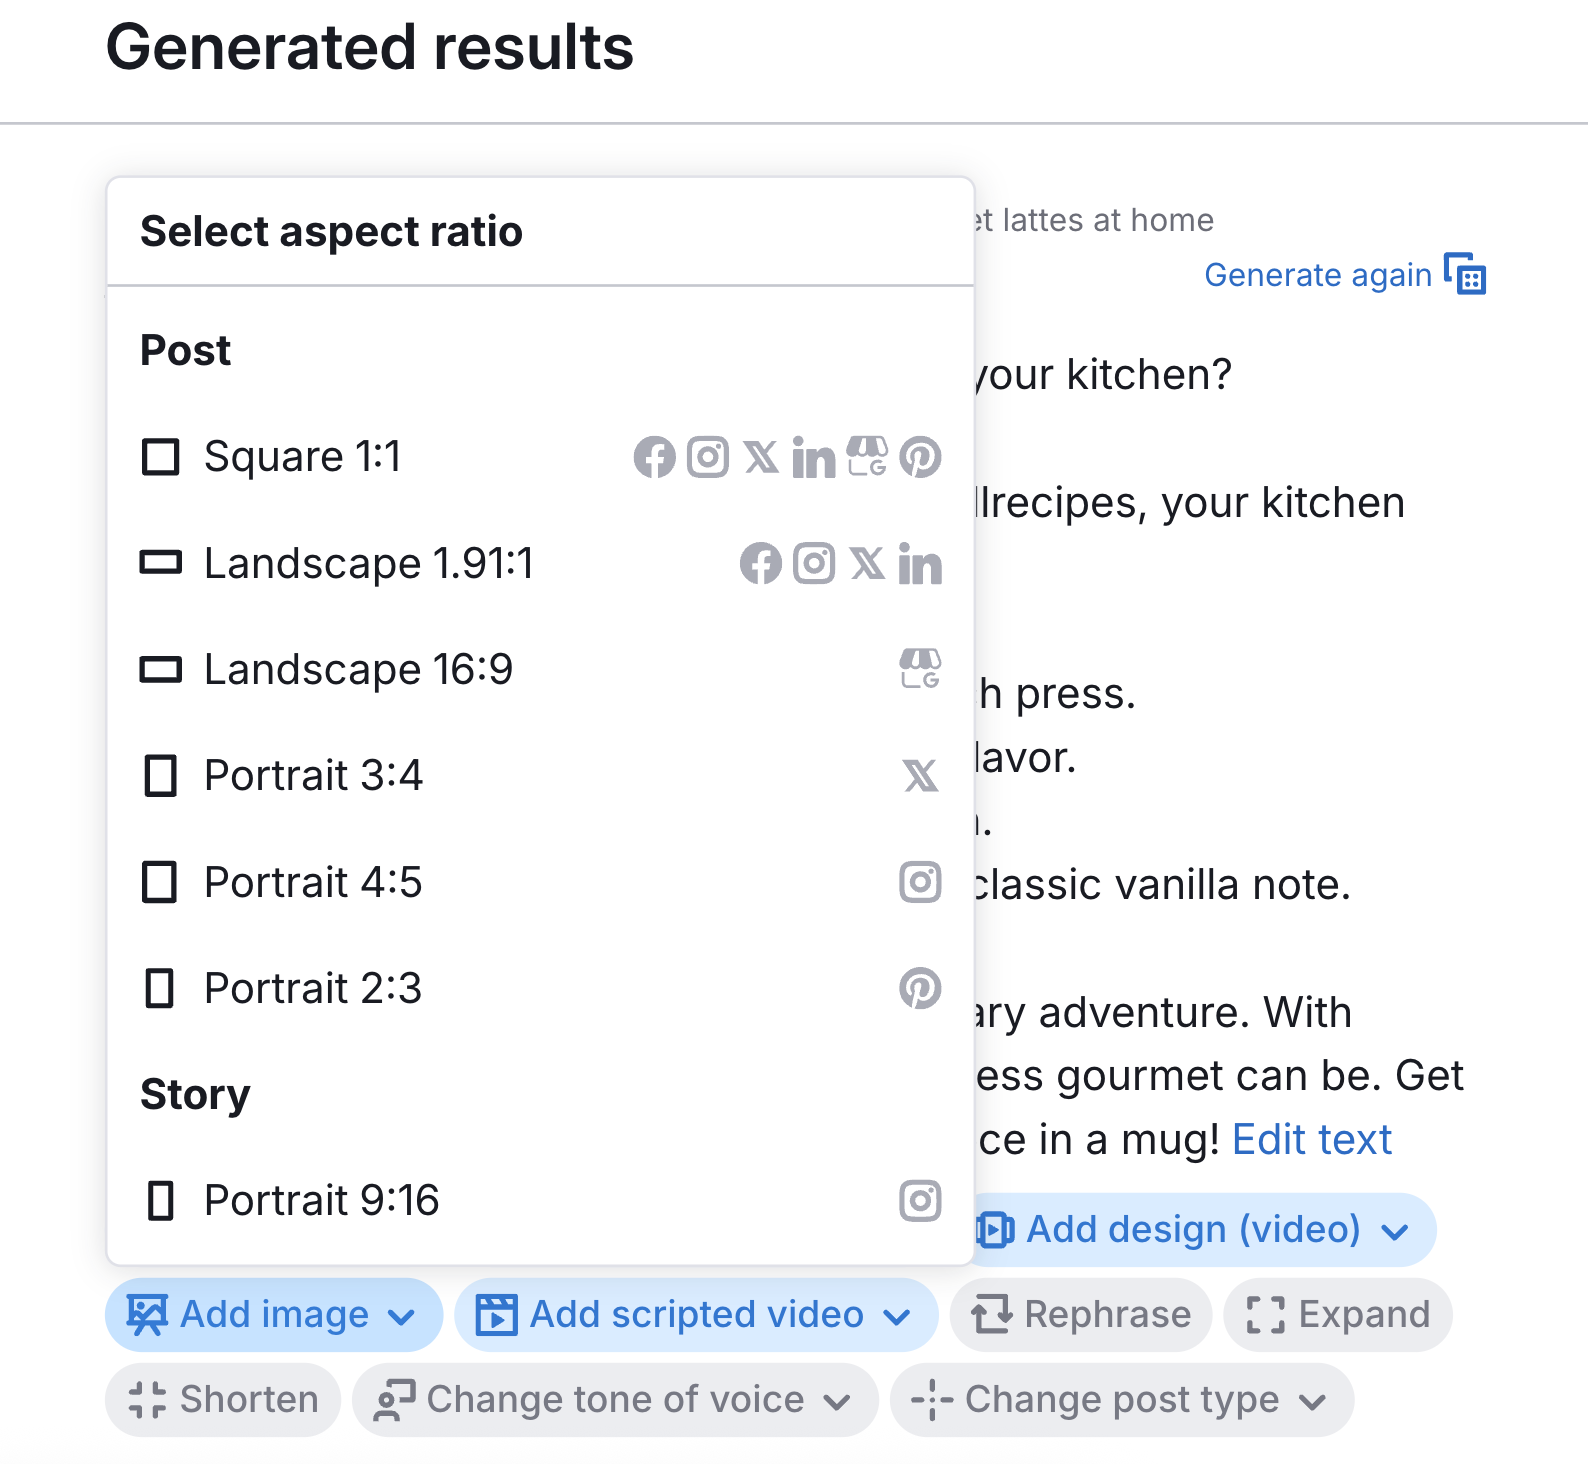Click the Google Business icon beside Landscape 16:9

coord(922,669)
